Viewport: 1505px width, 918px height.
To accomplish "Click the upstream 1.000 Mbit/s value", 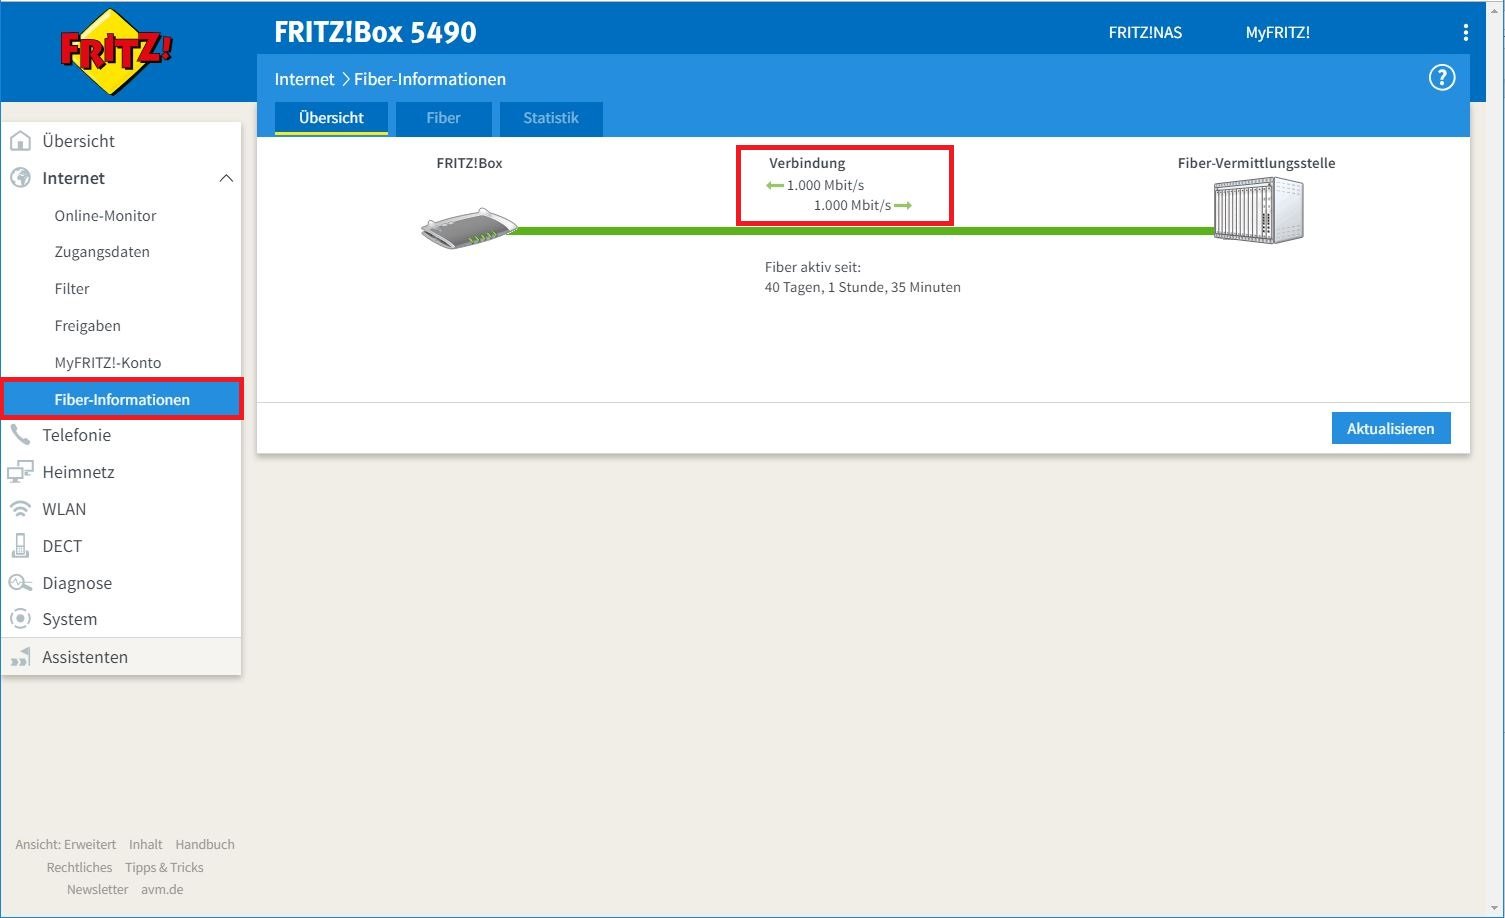I will (852, 205).
